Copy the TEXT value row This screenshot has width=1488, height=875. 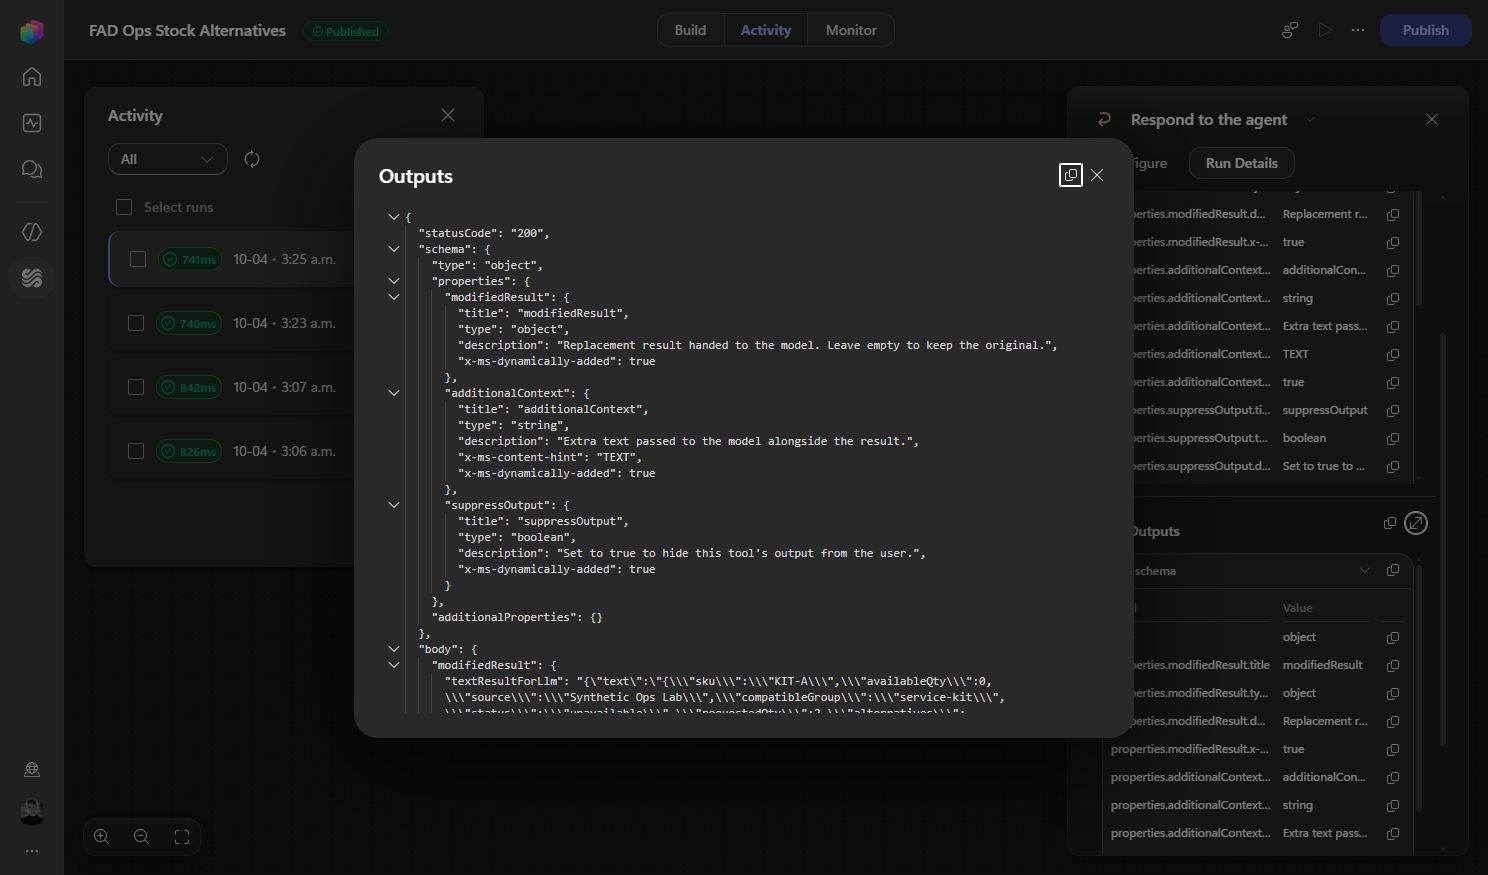pos(1393,354)
